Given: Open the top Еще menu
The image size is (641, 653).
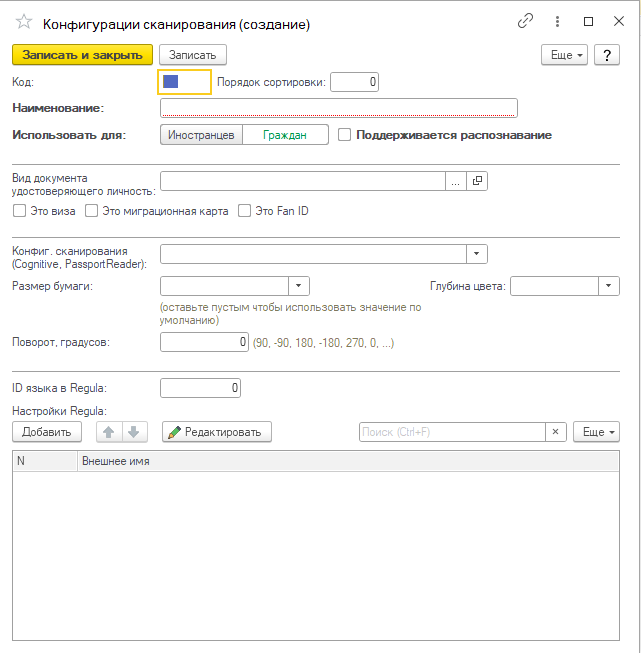Looking at the screenshot, I should pos(564,55).
